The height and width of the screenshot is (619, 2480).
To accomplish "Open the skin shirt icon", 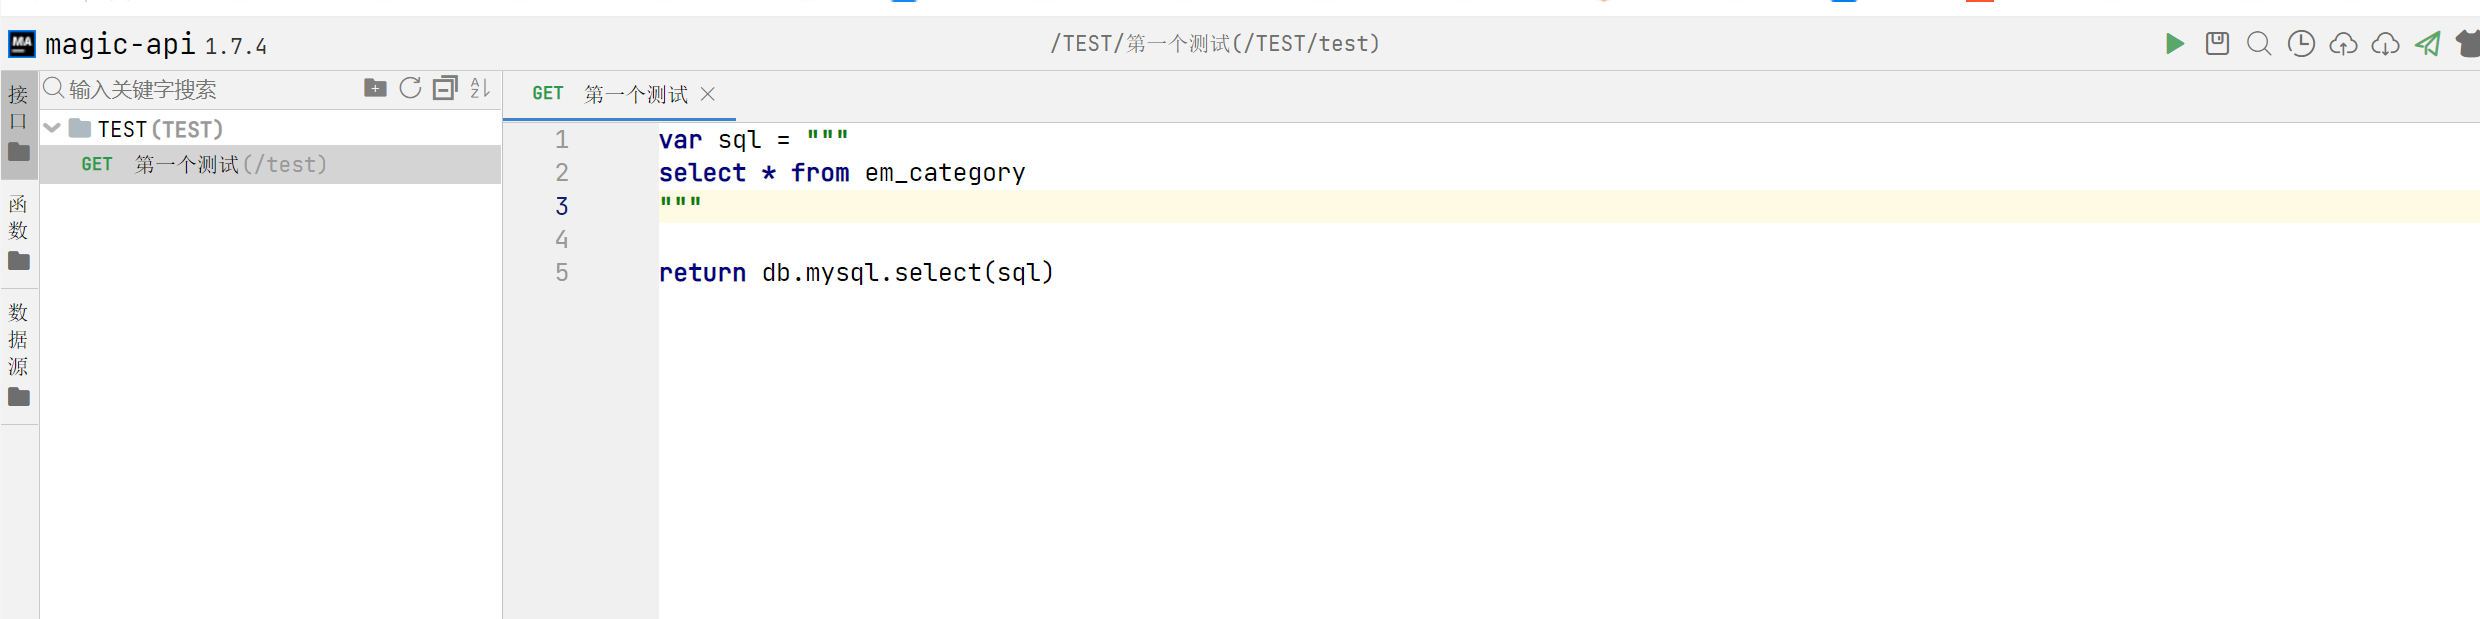I will 2468,44.
